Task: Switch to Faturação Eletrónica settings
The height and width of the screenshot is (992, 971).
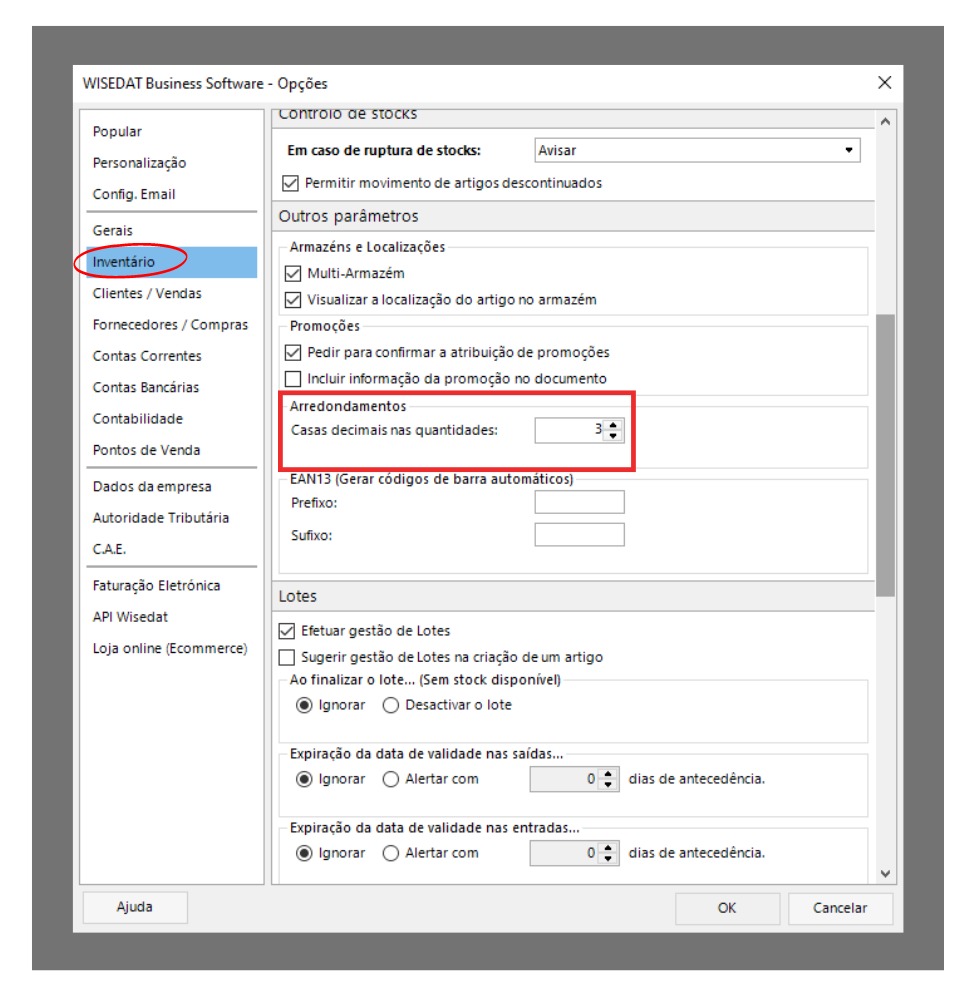Action: (x=156, y=586)
